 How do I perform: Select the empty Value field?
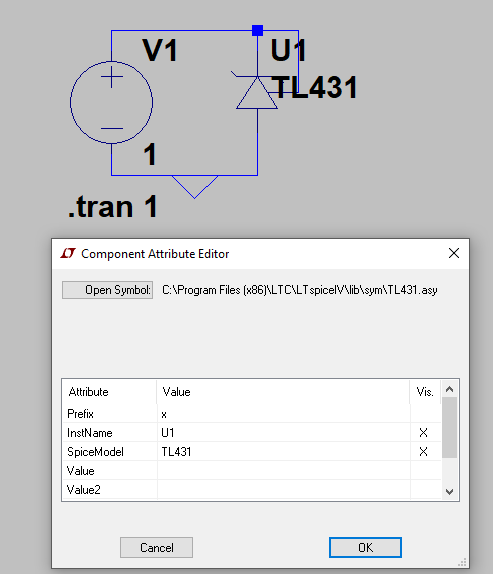point(284,470)
